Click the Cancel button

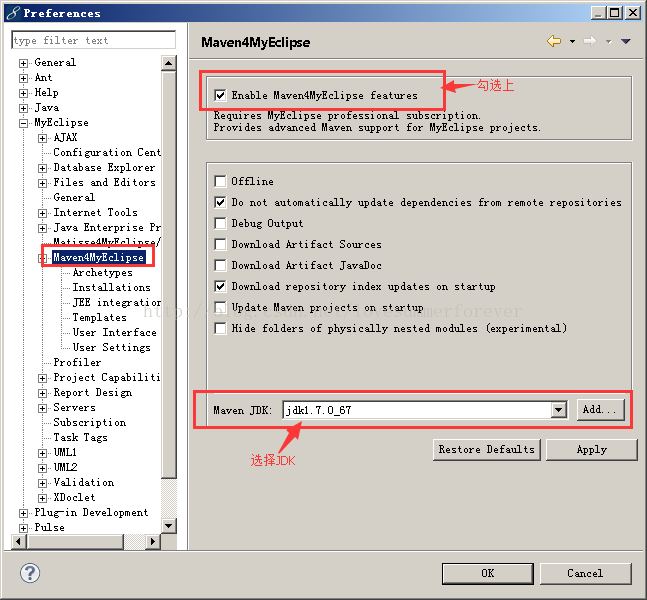click(x=585, y=573)
